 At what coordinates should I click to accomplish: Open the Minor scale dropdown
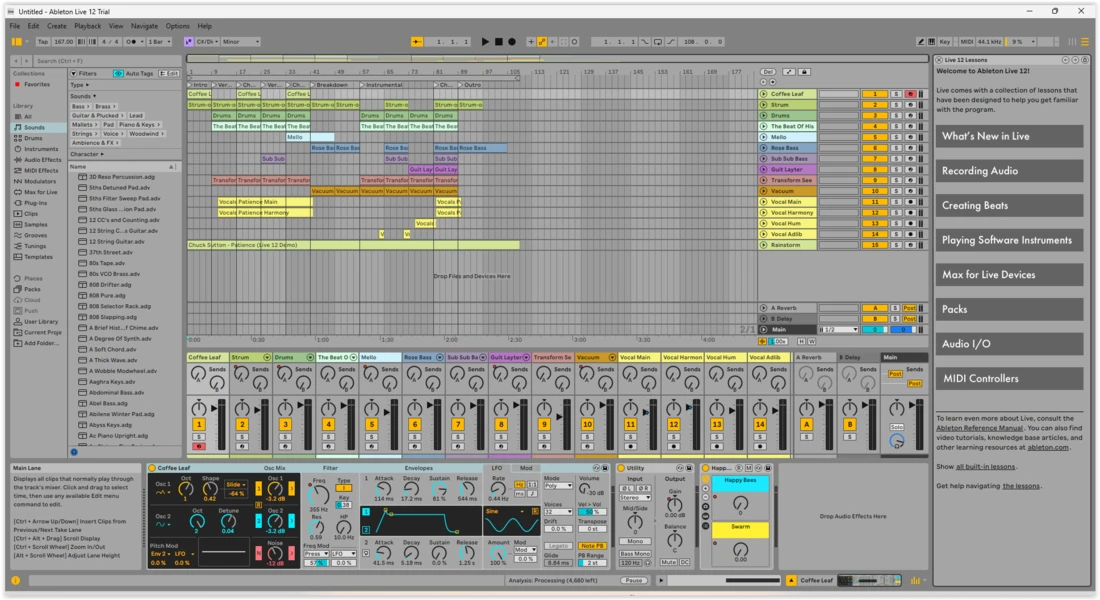point(240,42)
